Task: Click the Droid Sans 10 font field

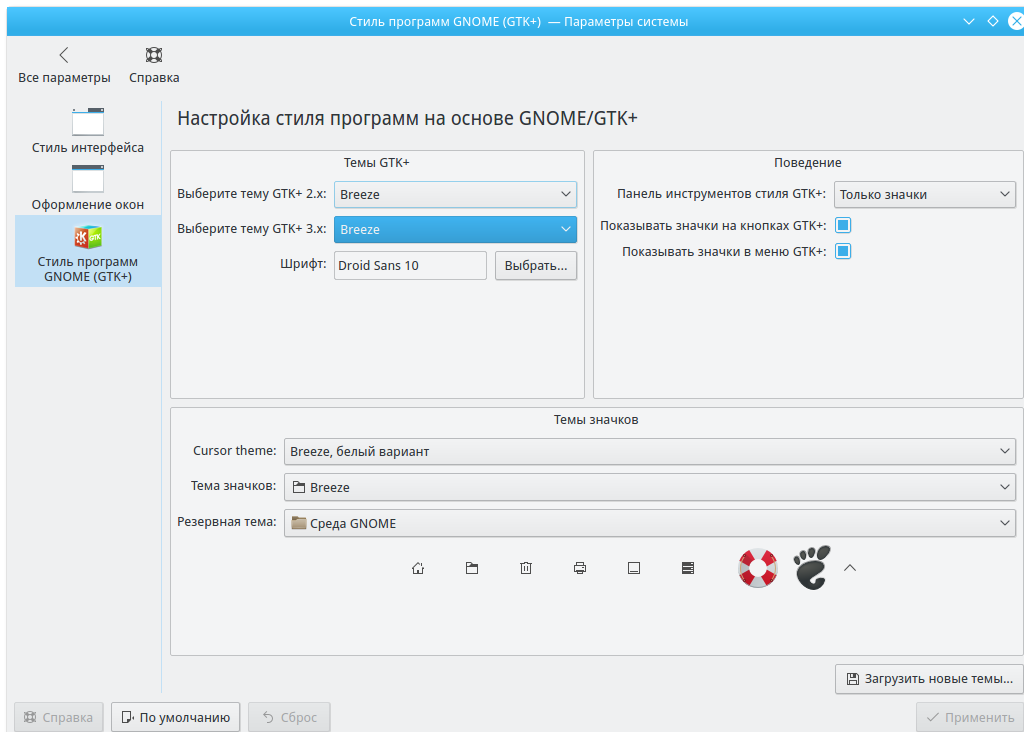Action: coord(410,266)
